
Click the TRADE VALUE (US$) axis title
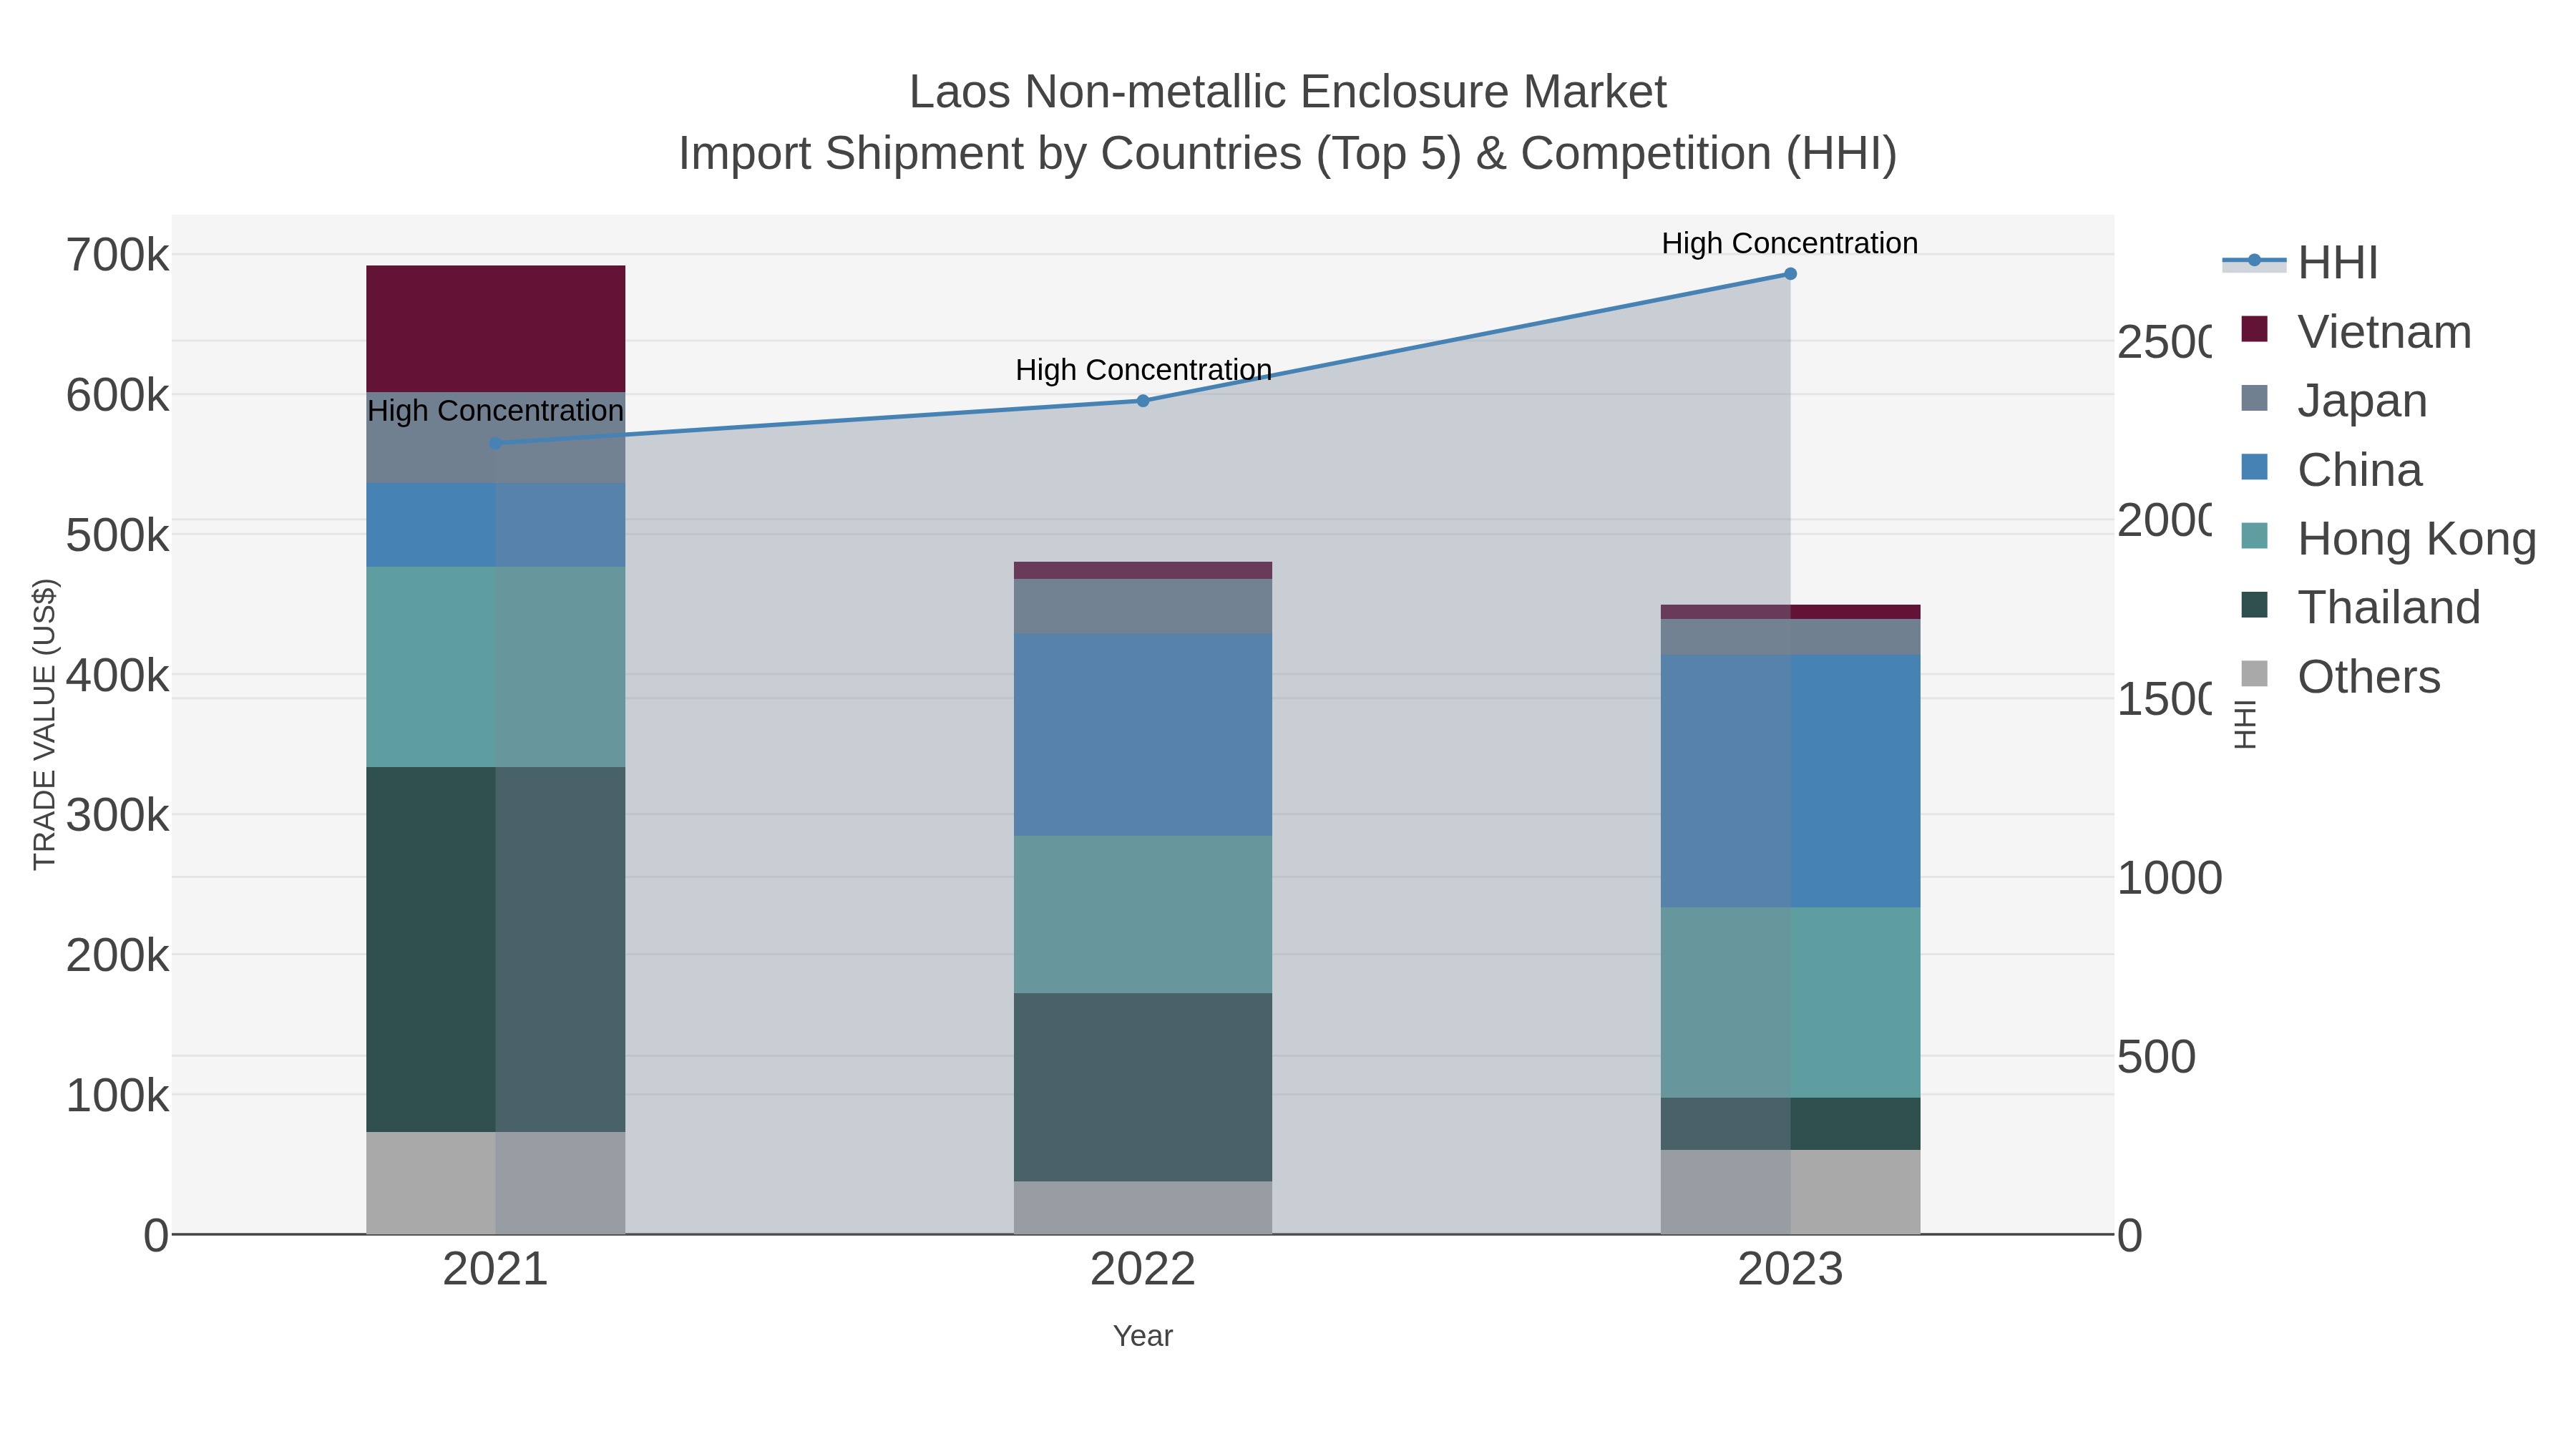(45, 724)
